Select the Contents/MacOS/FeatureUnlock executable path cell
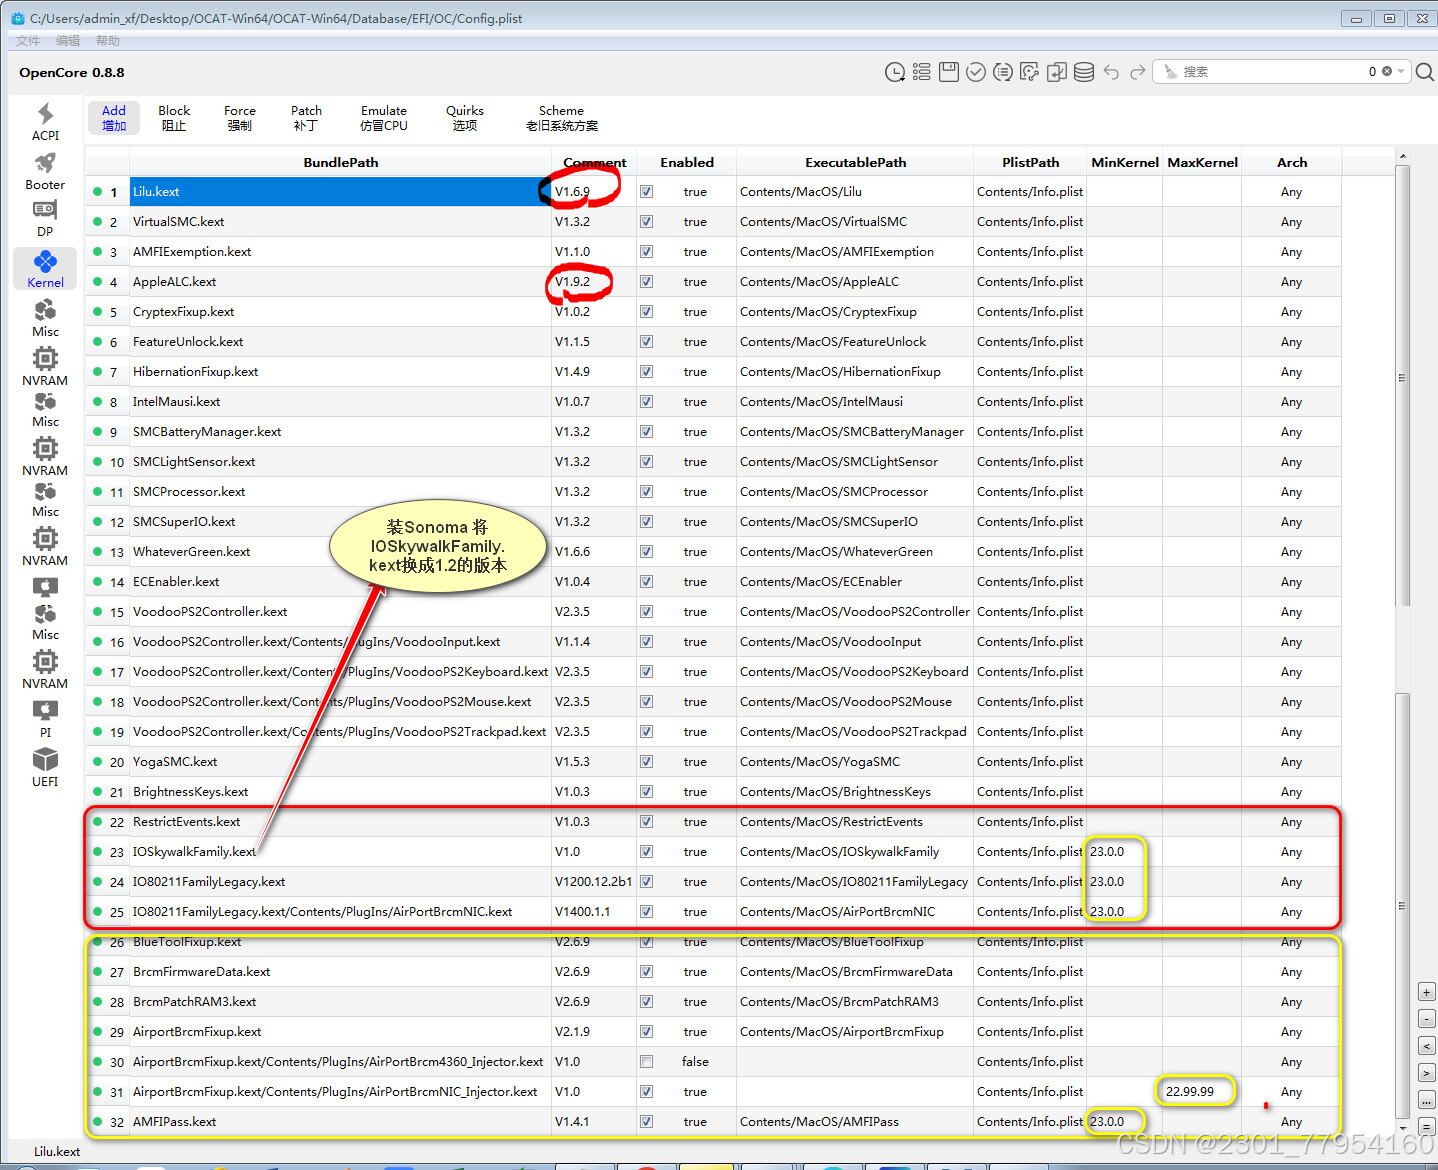The height and width of the screenshot is (1170, 1438). 854,342
